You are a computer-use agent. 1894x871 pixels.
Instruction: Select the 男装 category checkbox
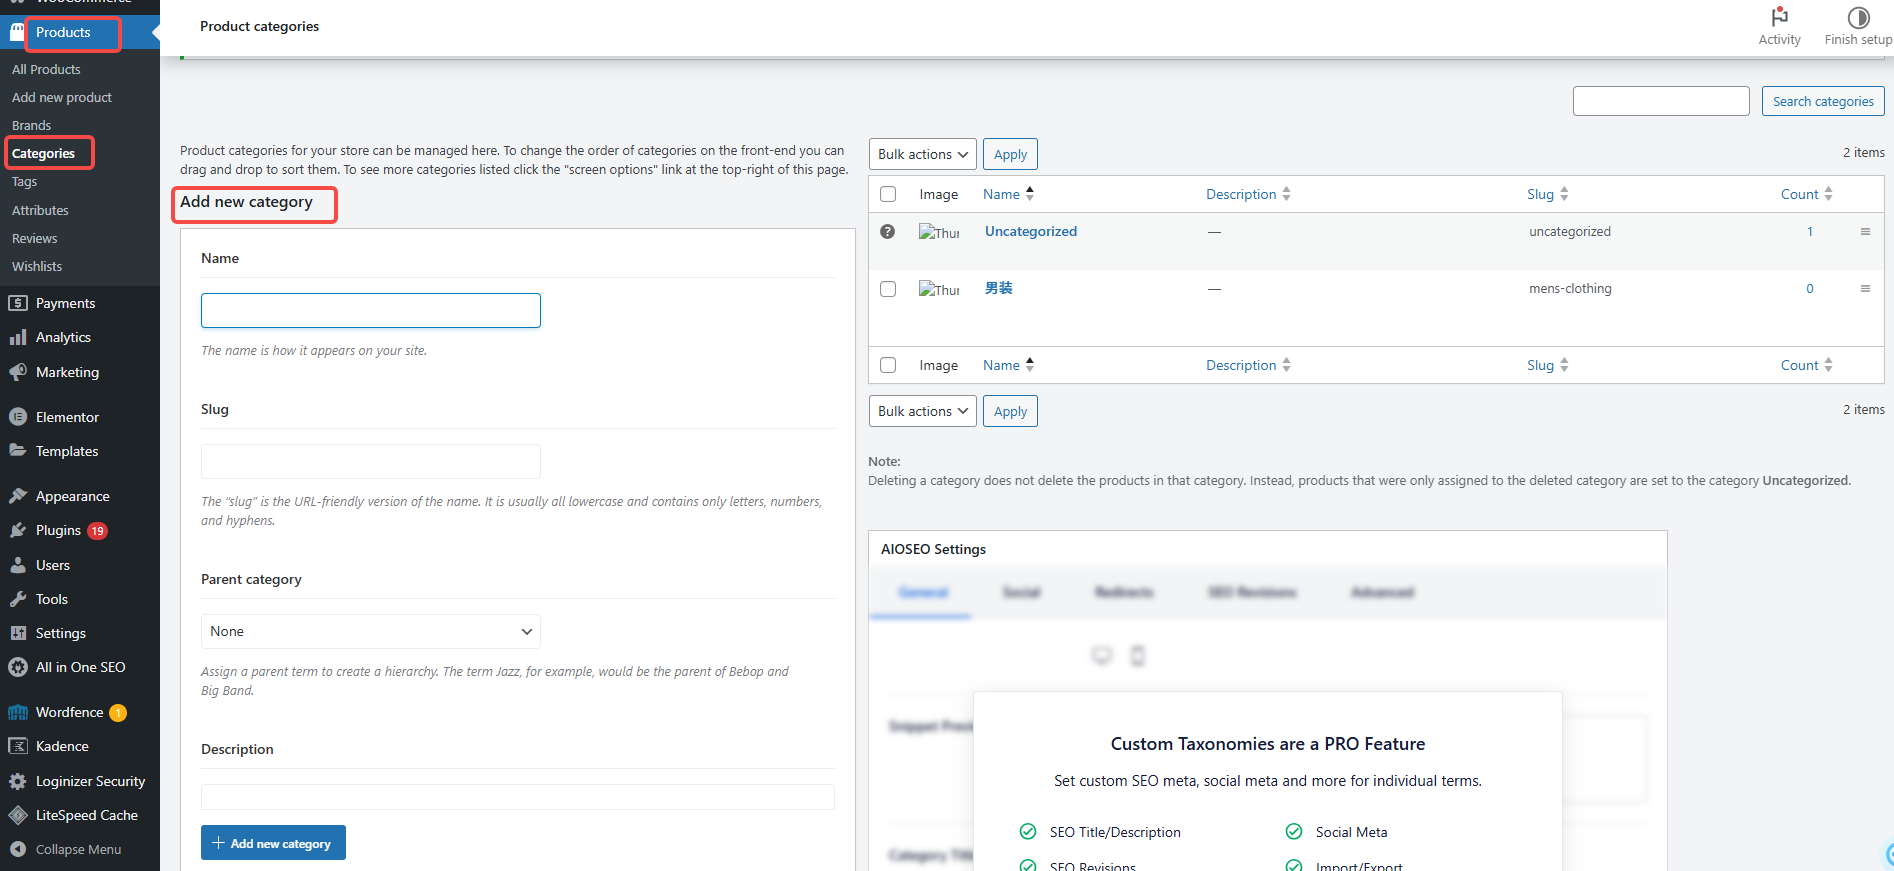tap(888, 289)
